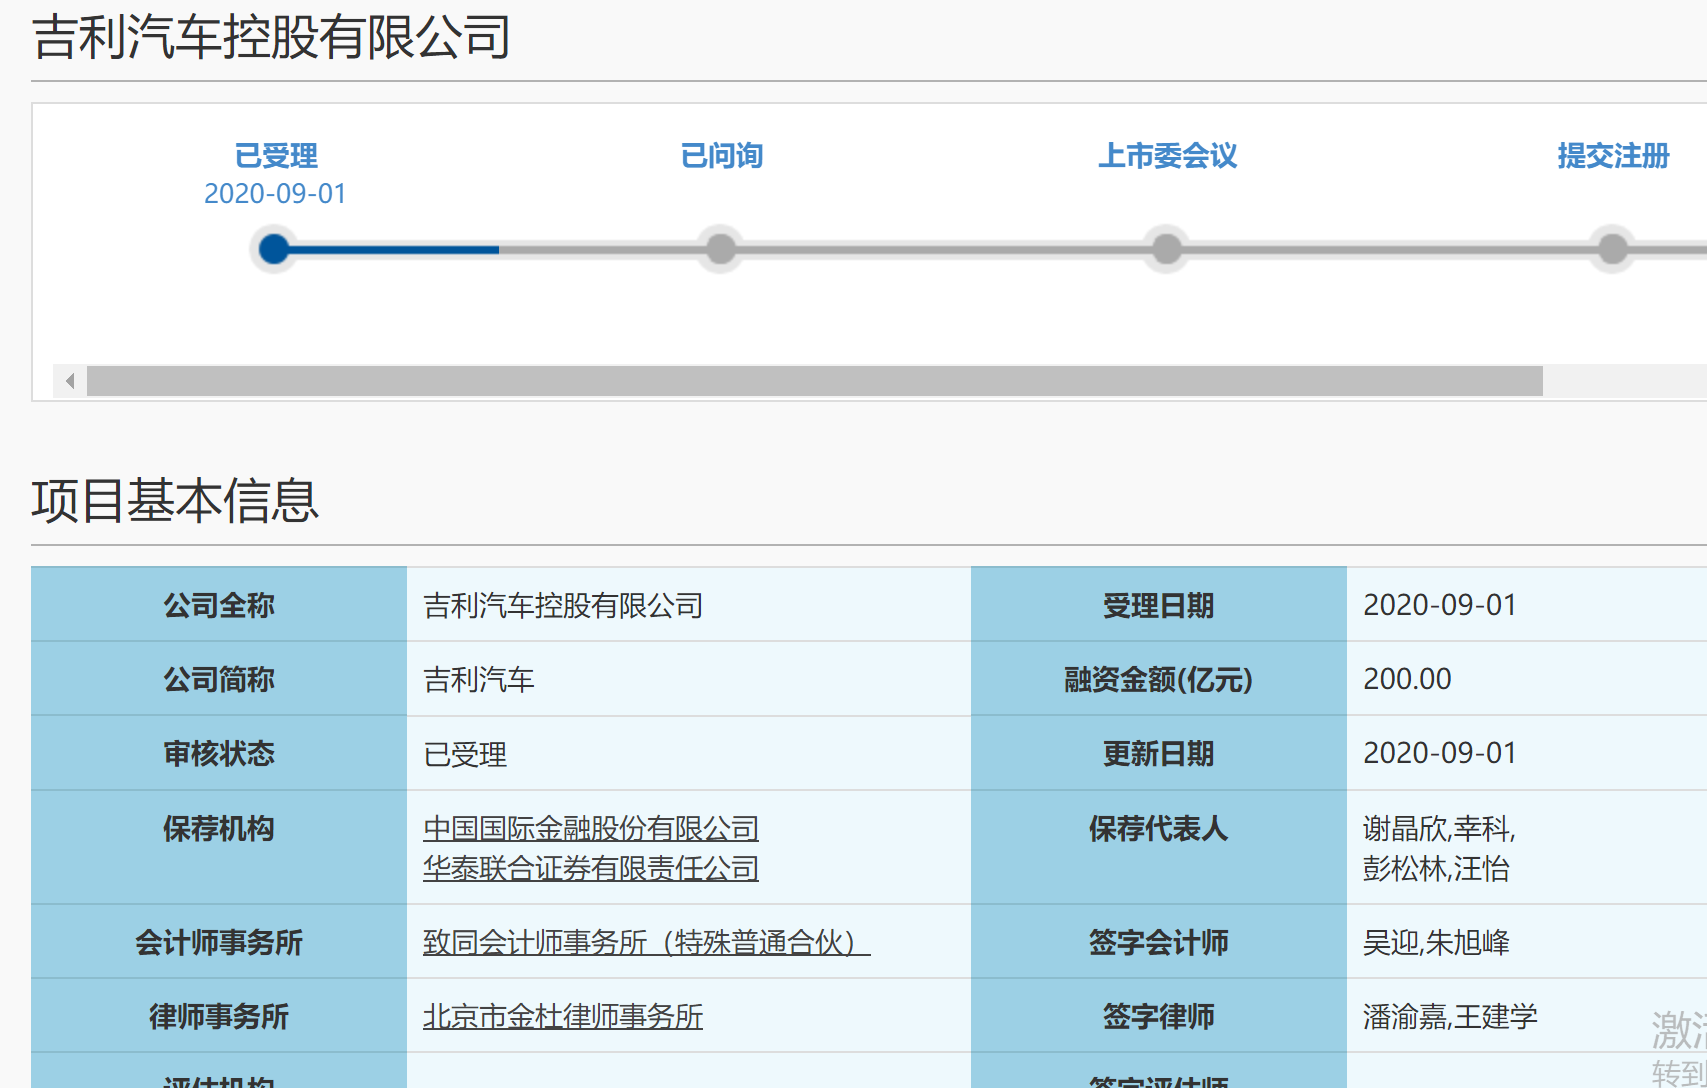Click the page title 吉利汽车控股有限公司
Screen dimensions: 1707x1088
click(x=272, y=38)
